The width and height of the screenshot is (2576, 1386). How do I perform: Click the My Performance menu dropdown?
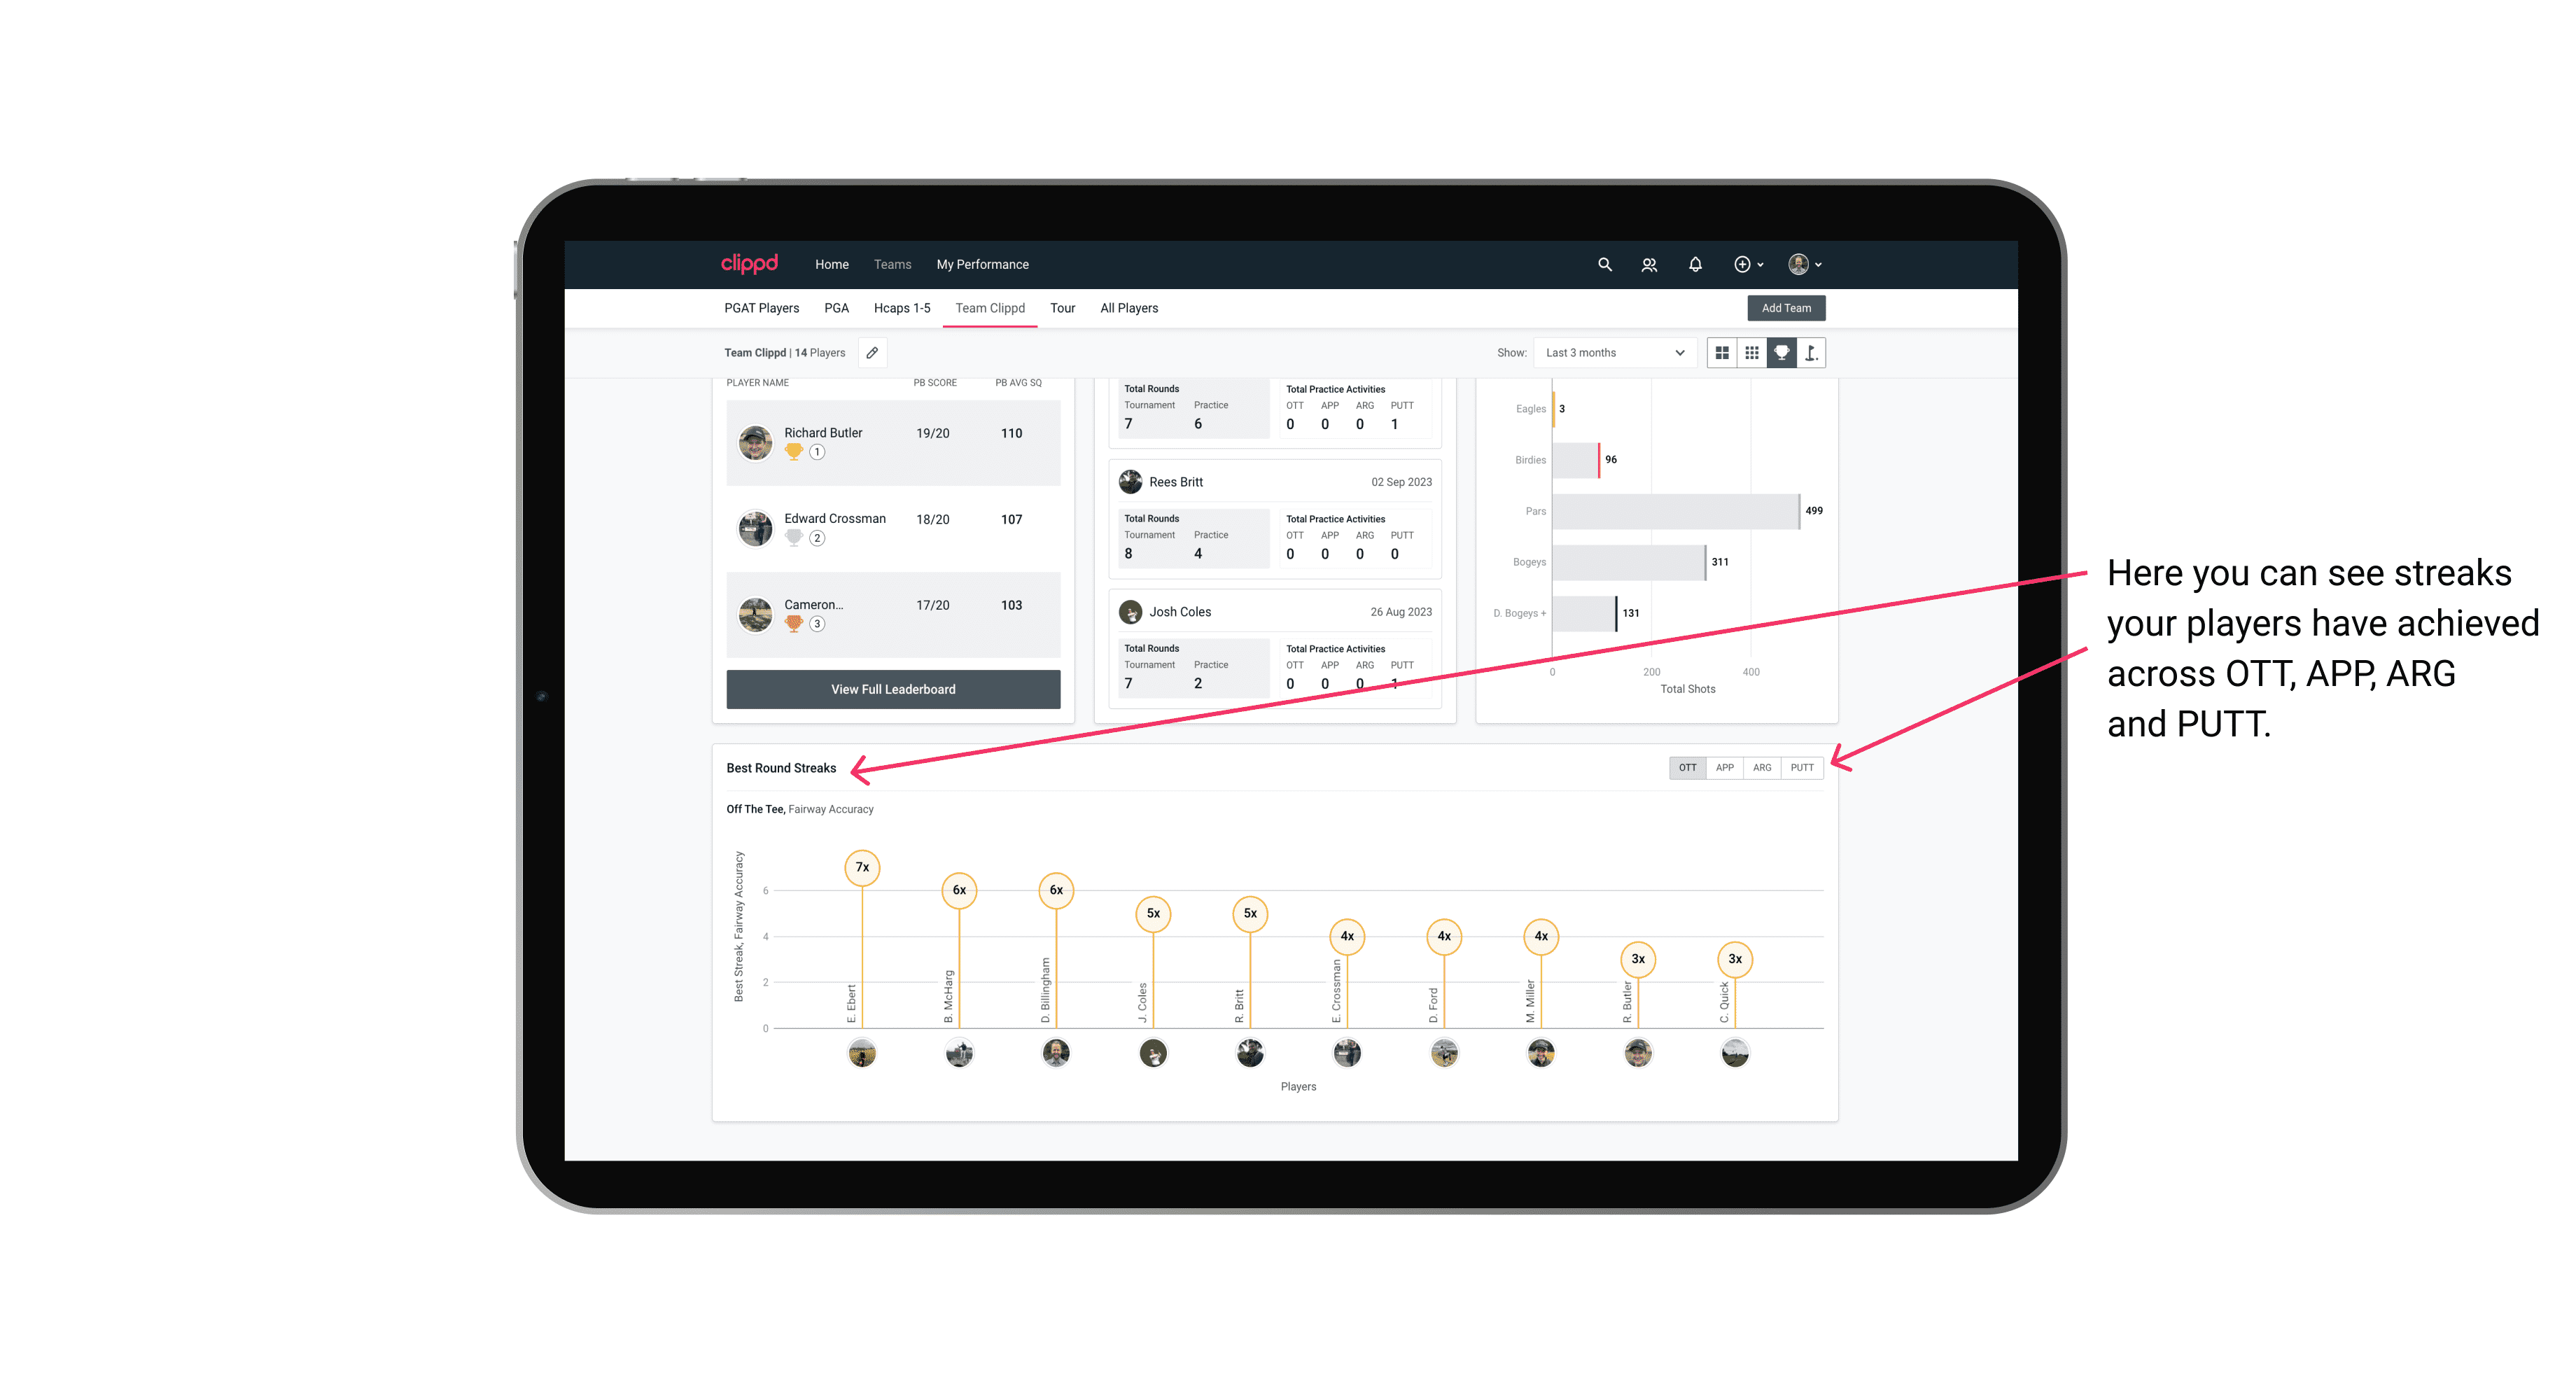click(x=984, y=265)
